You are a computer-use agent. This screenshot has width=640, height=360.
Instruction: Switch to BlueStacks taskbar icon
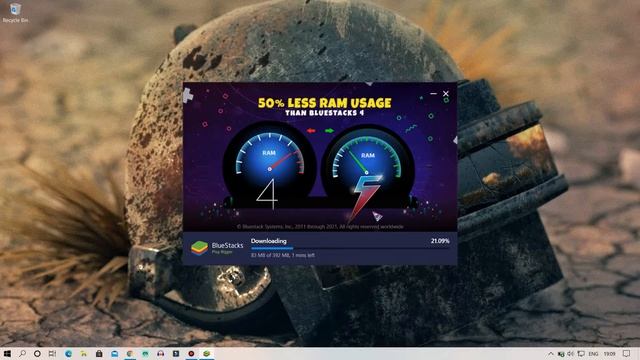coord(207,354)
